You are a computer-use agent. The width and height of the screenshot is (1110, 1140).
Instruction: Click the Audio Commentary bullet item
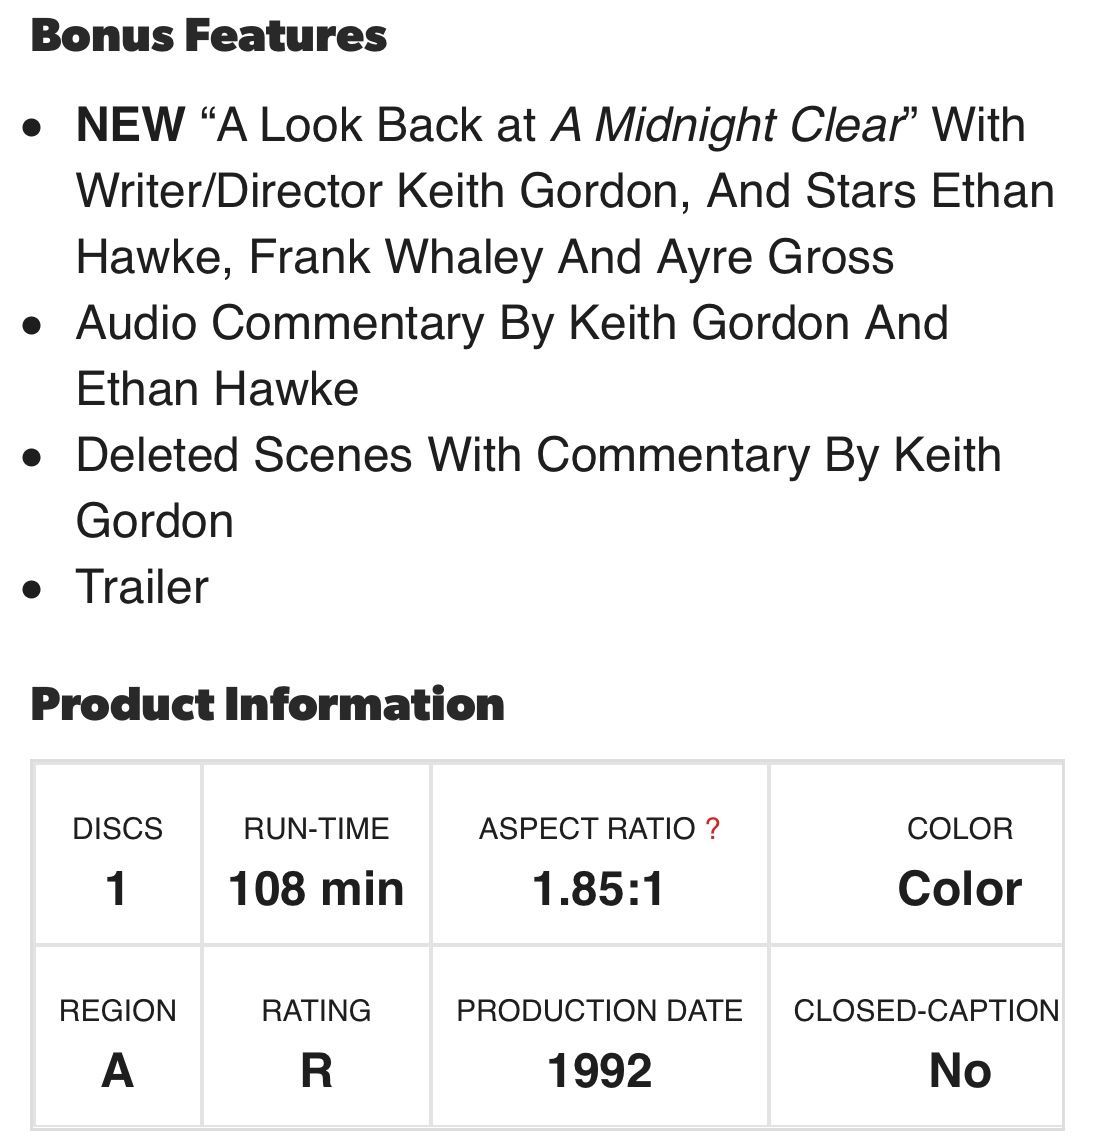[512, 356]
